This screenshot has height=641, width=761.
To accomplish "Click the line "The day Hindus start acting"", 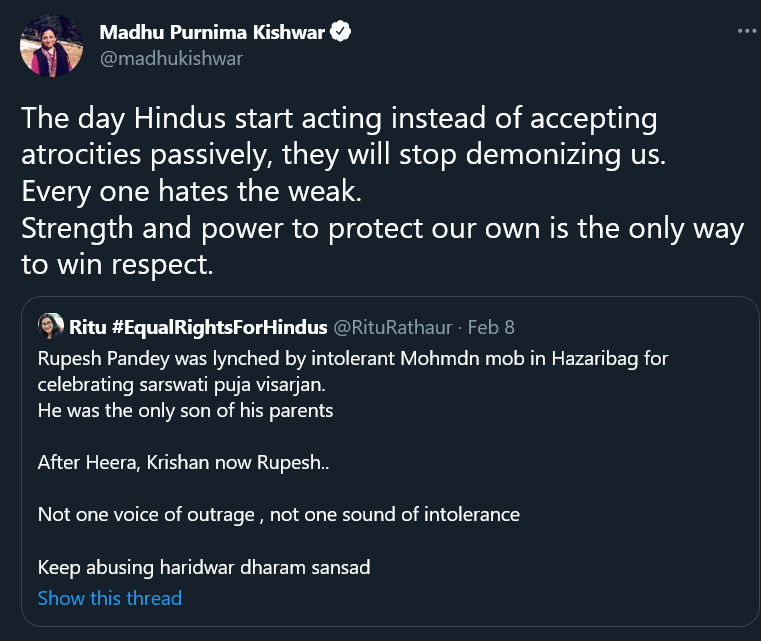I will tap(339, 119).
